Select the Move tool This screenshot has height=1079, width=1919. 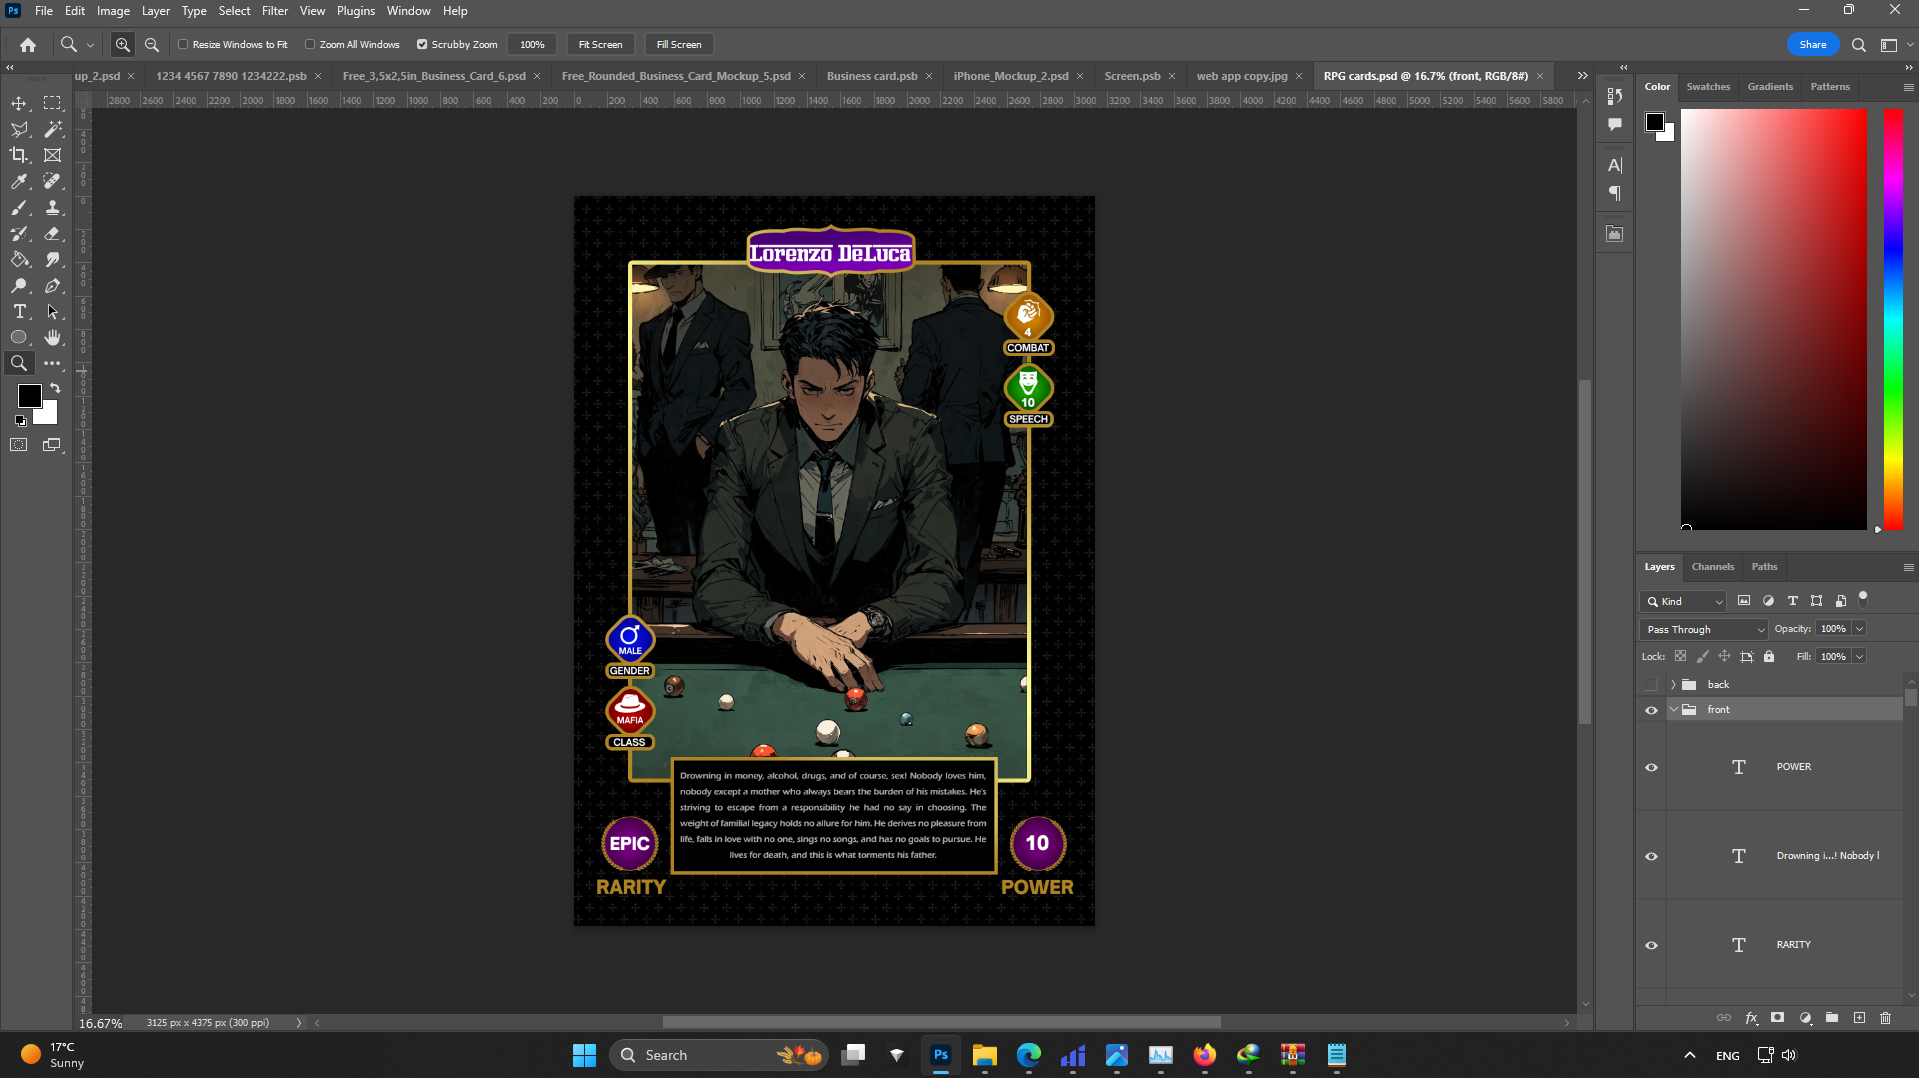point(19,103)
